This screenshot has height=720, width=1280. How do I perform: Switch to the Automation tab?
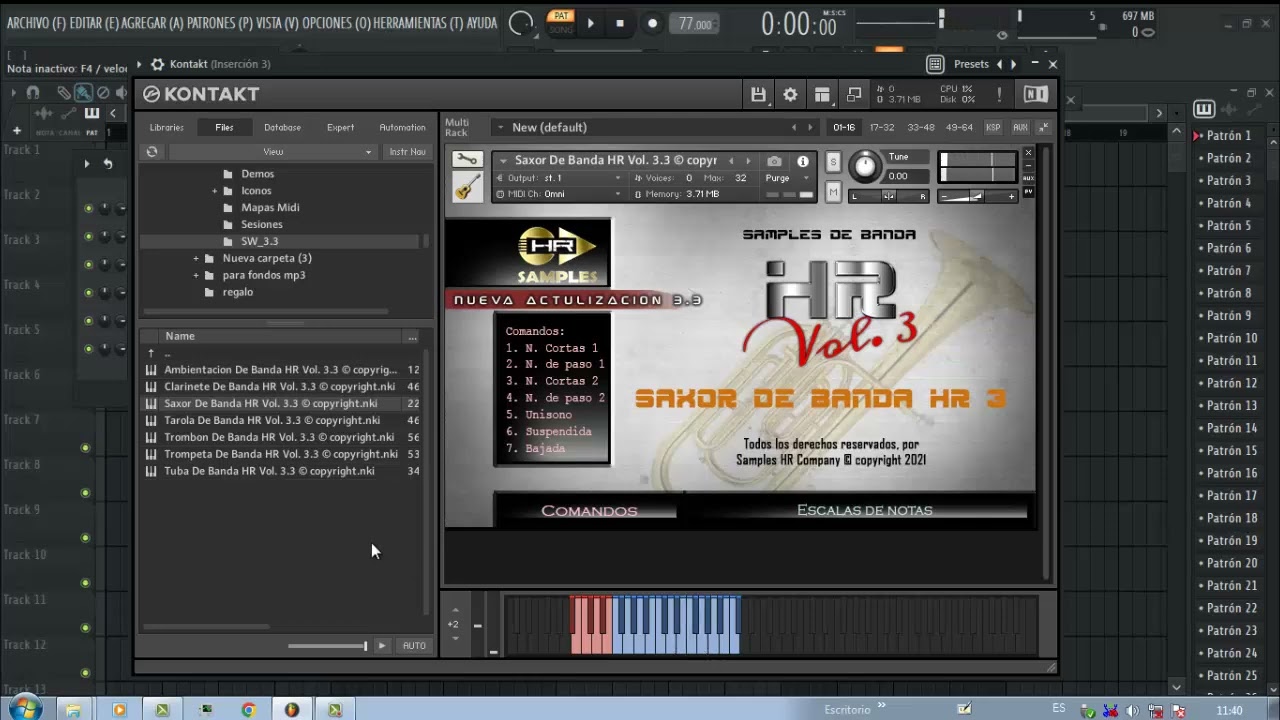pos(402,127)
